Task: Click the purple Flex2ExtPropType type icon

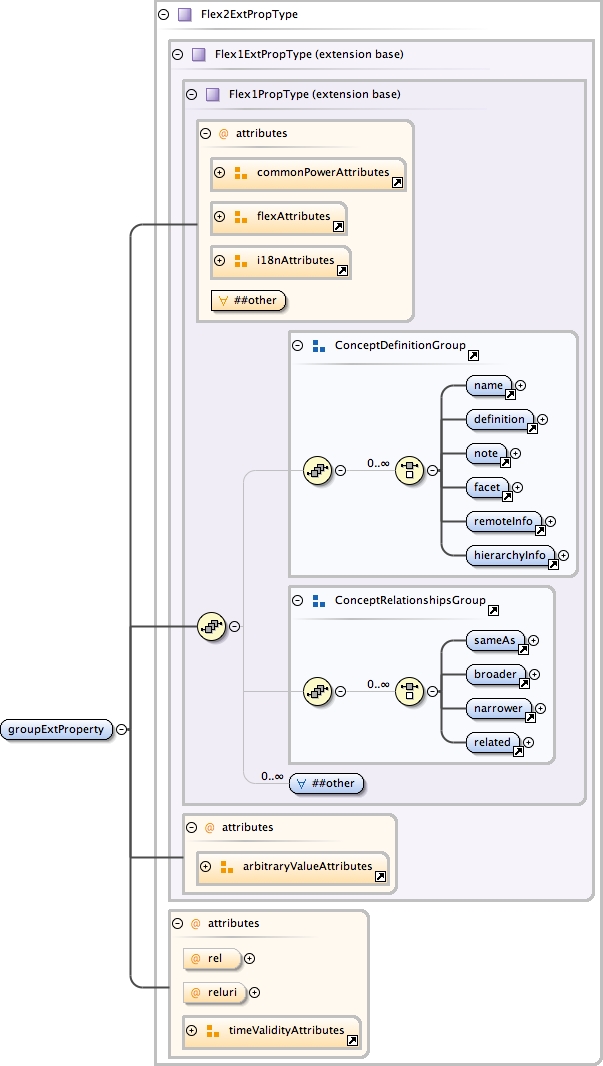Action: point(184,15)
